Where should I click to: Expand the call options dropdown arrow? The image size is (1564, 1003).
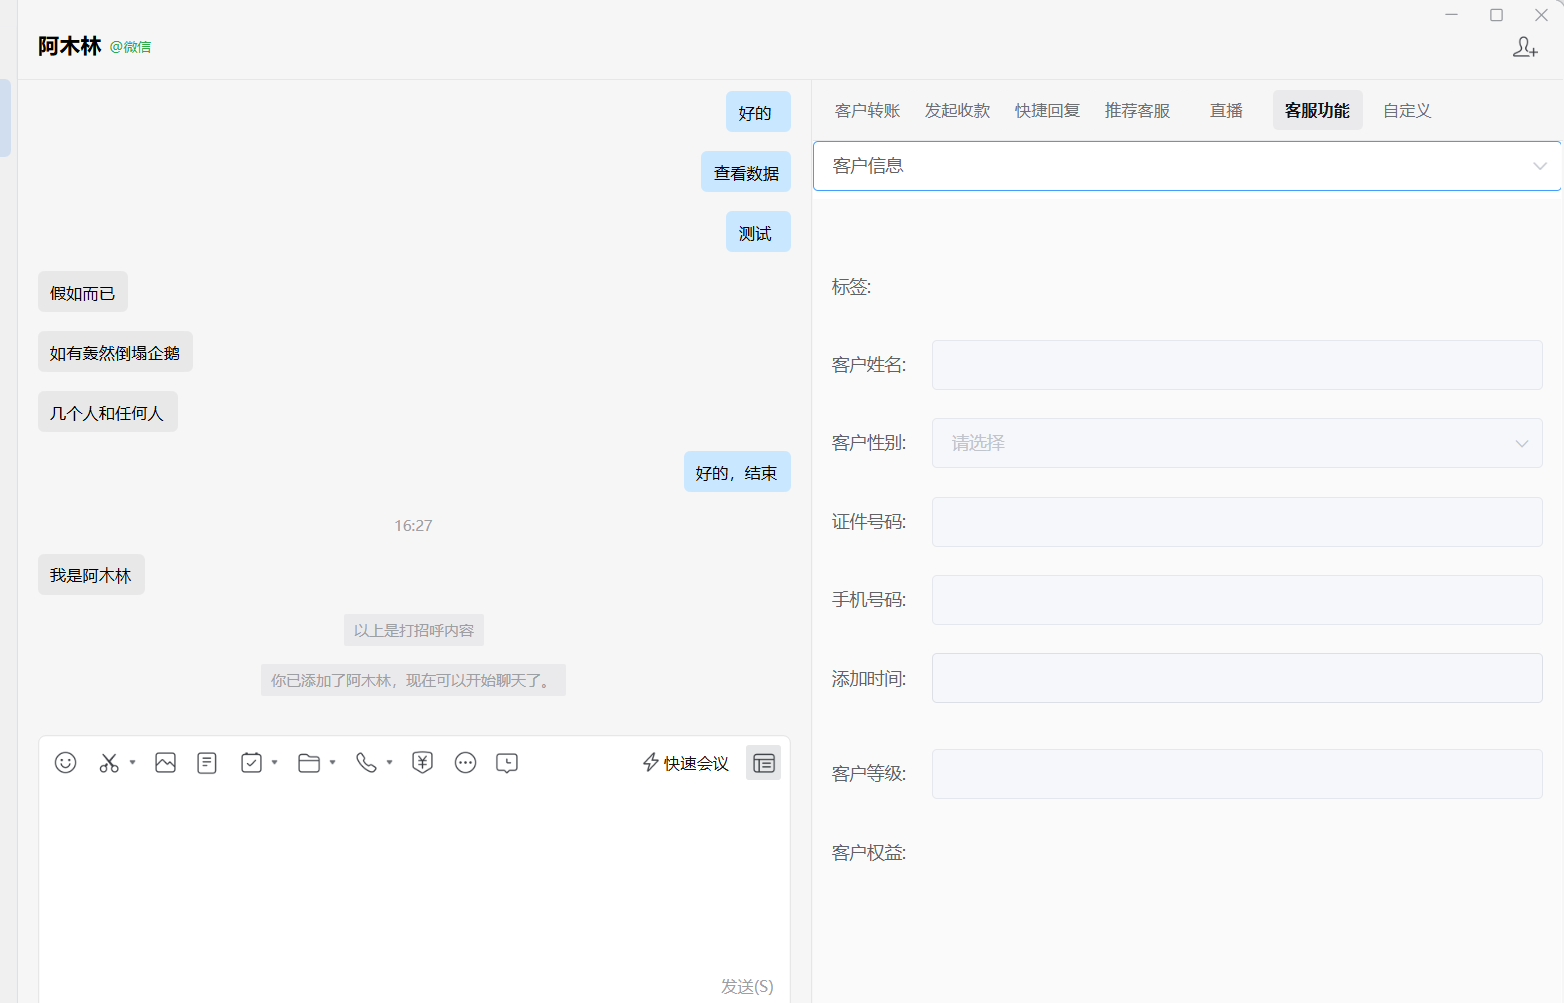pyautogui.click(x=389, y=763)
